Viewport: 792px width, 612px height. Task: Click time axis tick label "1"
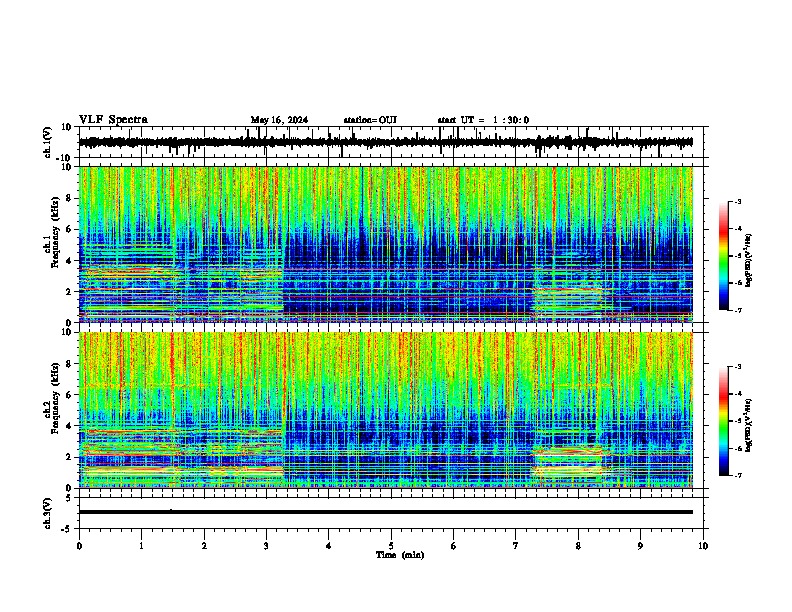[142, 546]
